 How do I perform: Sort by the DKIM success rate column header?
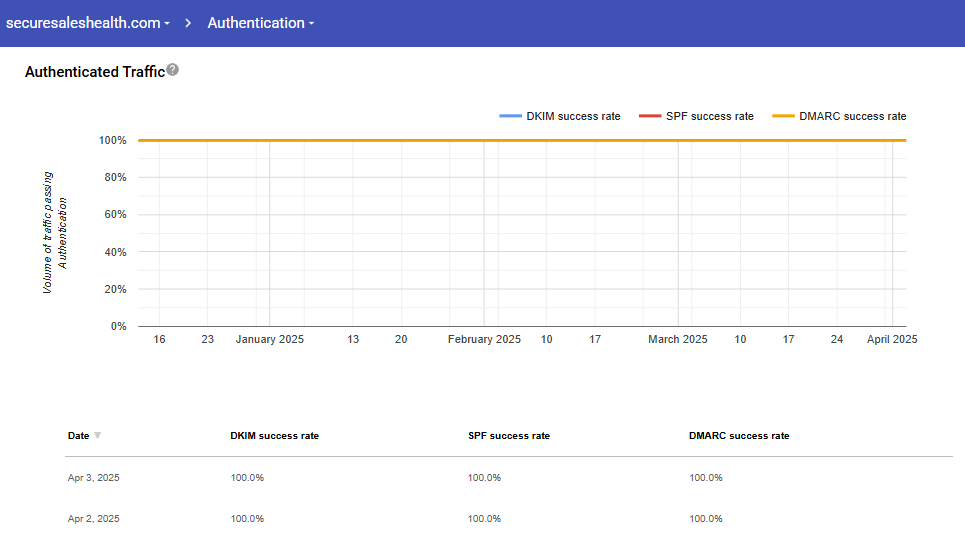[274, 436]
